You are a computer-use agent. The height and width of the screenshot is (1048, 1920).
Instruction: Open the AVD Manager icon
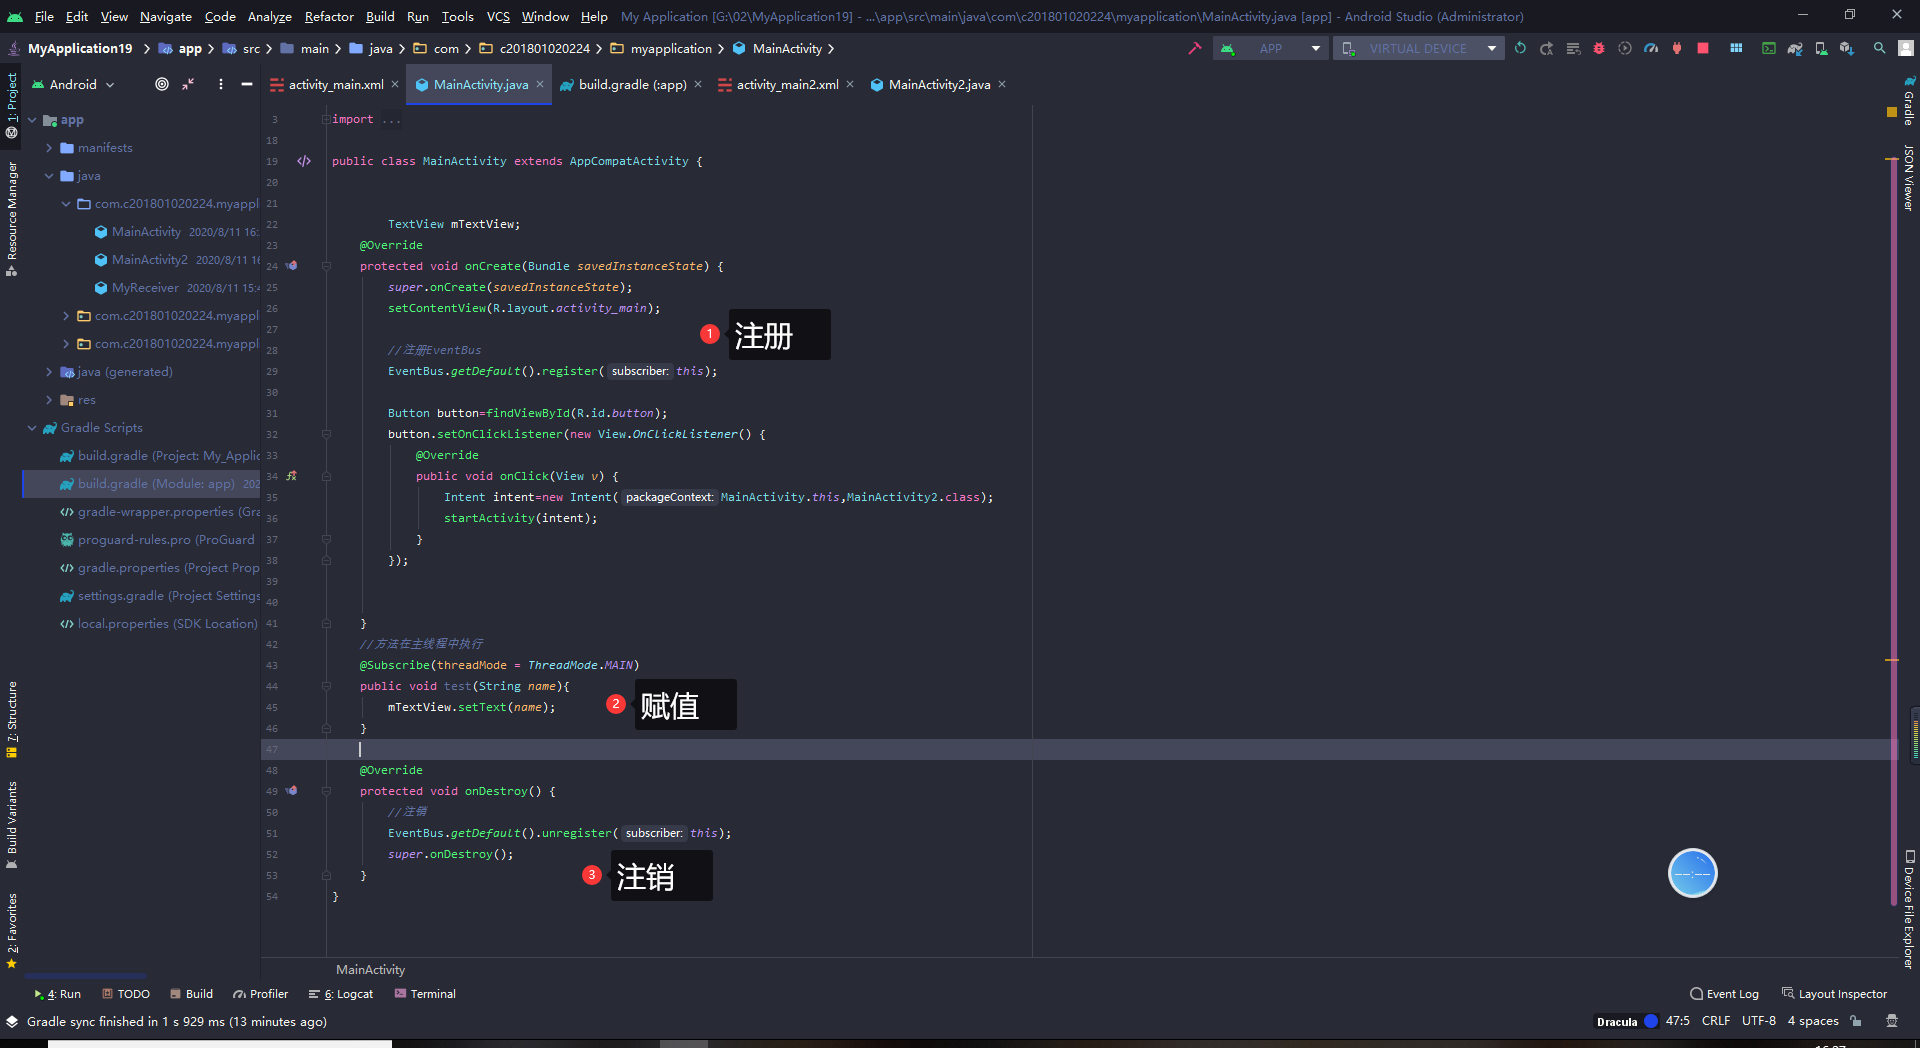tap(1821, 48)
